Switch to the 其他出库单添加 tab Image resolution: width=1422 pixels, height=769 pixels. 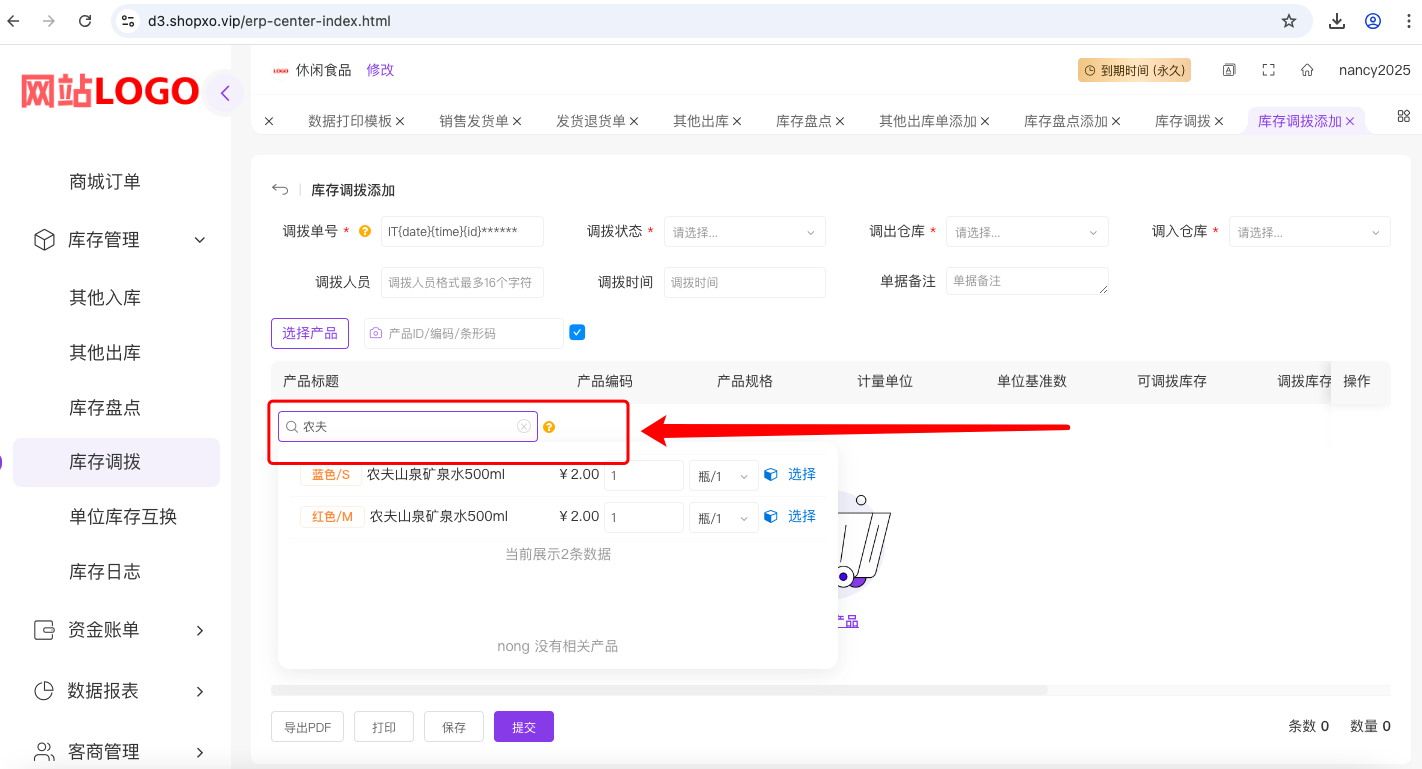(927, 121)
